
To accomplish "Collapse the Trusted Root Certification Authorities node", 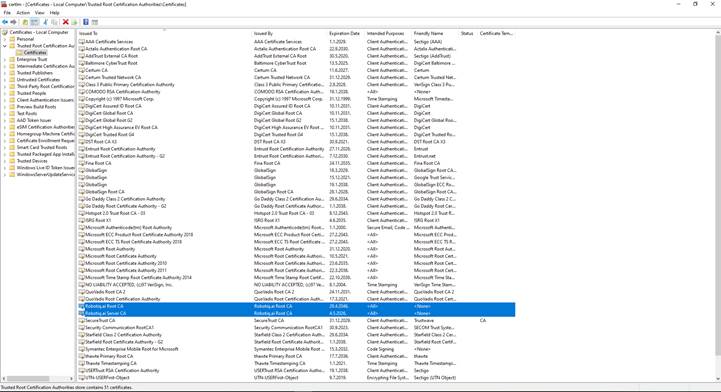I will (x=5, y=46).
